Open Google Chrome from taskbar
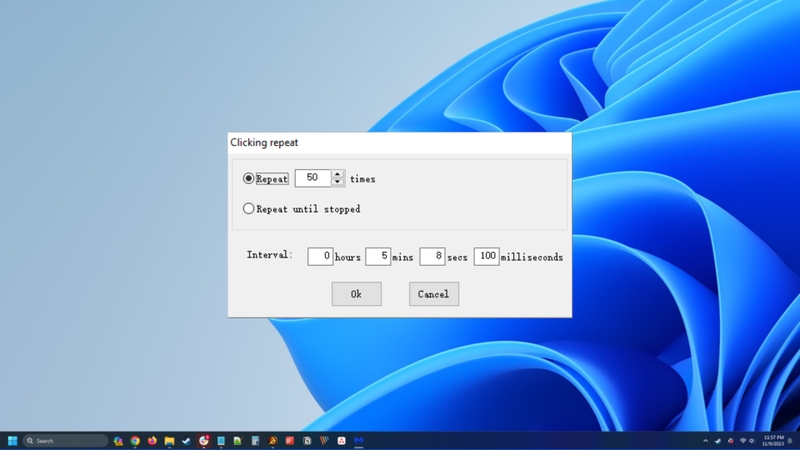This screenshot has width=800, height=450. pos(135,441)
